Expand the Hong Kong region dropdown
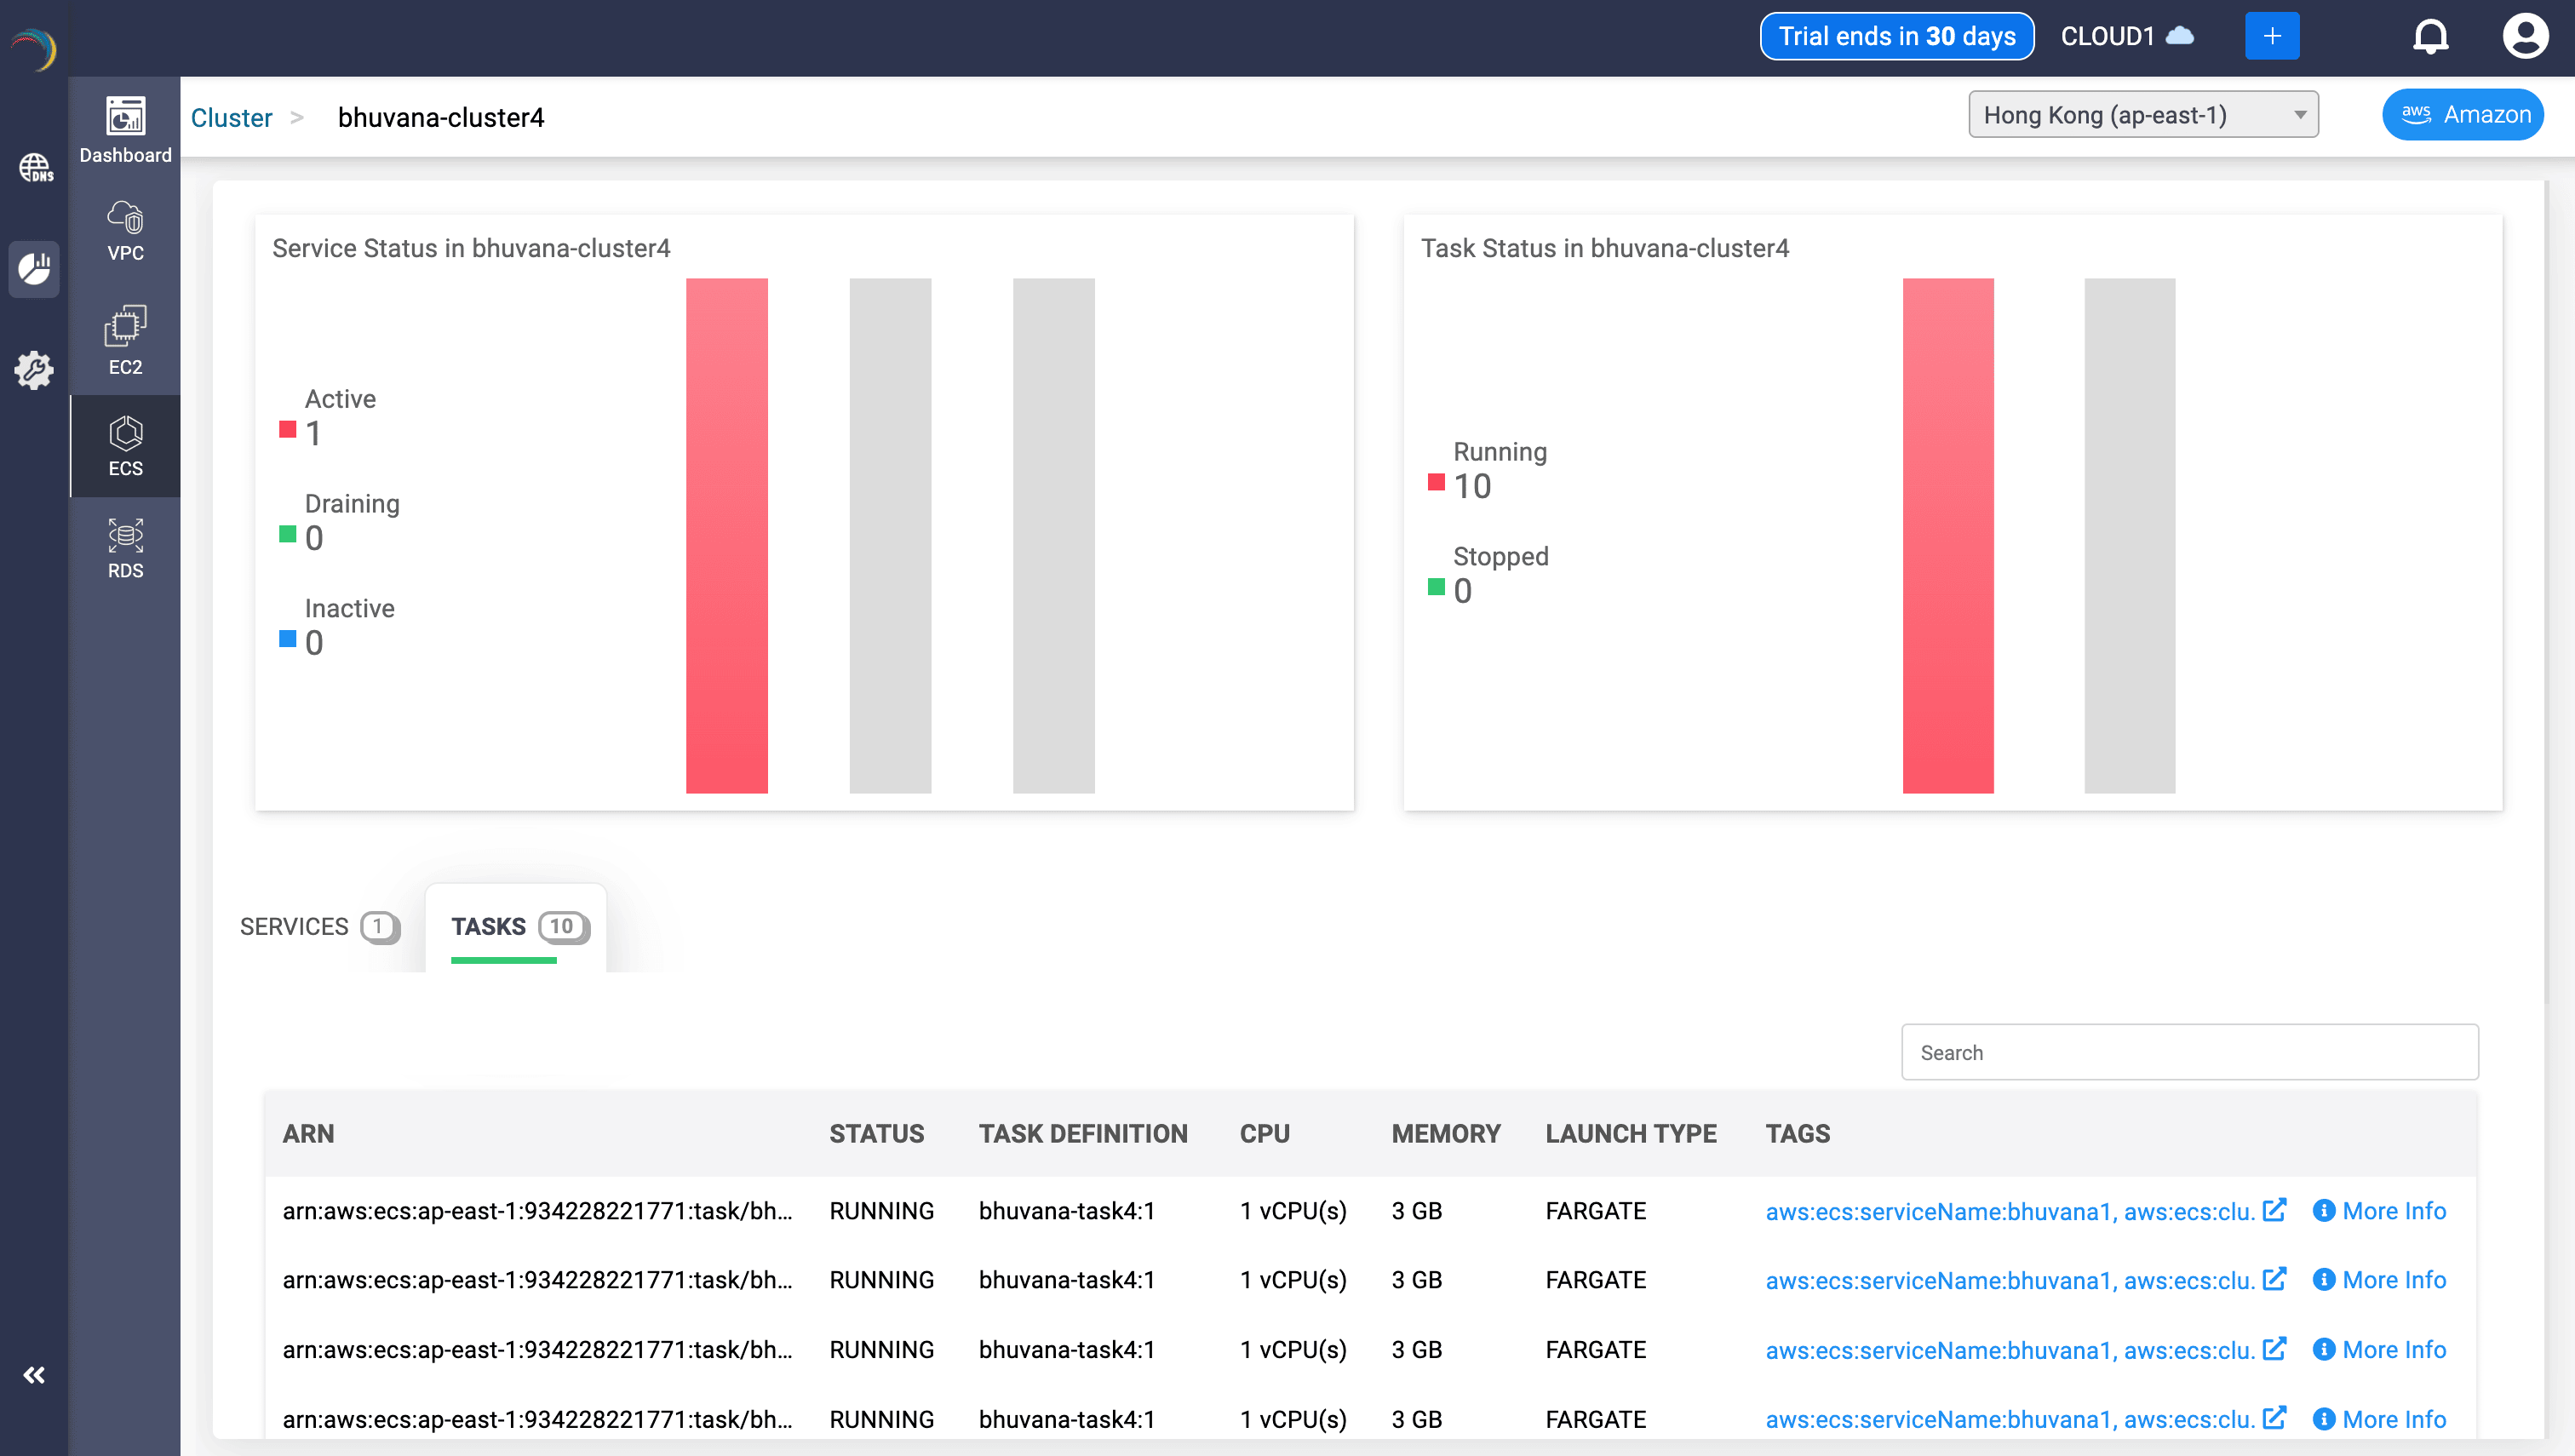Viewport: 2575px width, 1456px height. tap(2143, 115)
